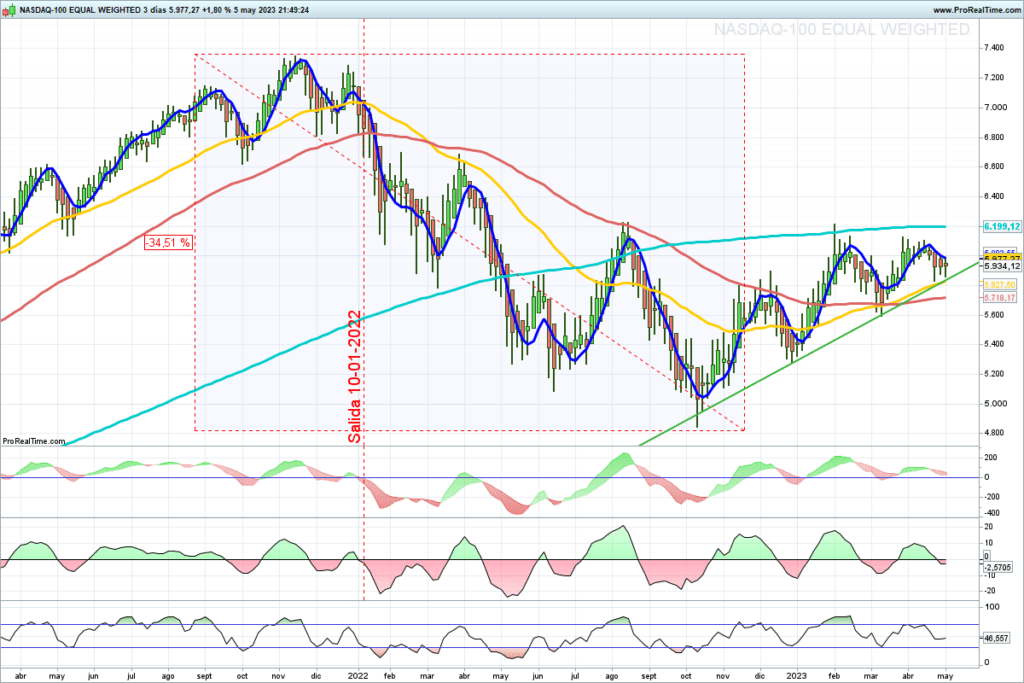Click the candlestick chart icon in title bar
Viewport: 1024px width, 683px height.
[x=11, y=8]
